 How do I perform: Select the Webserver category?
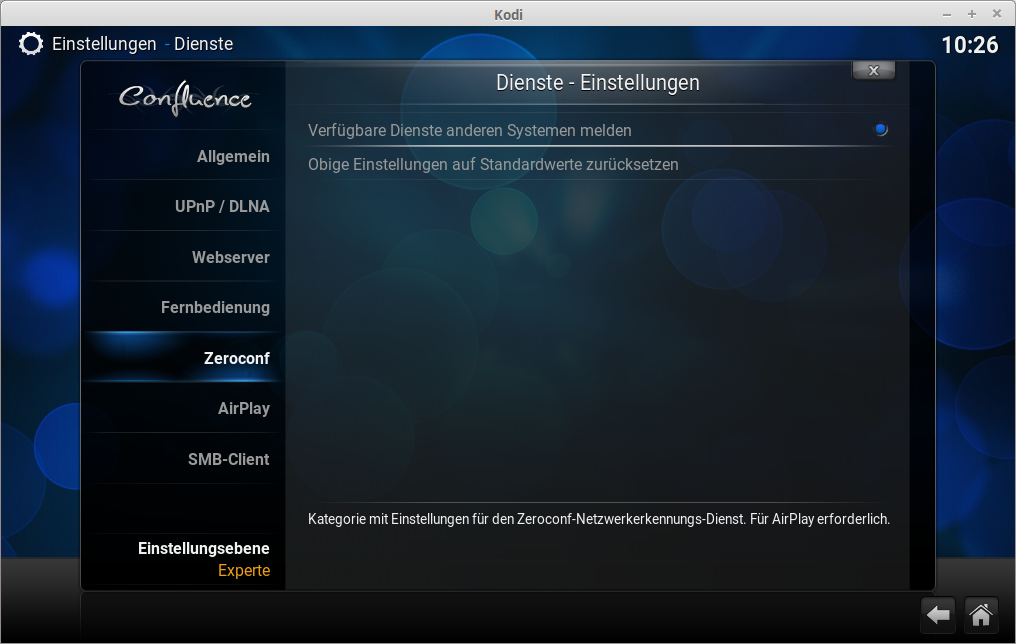[x=230, y=257]
